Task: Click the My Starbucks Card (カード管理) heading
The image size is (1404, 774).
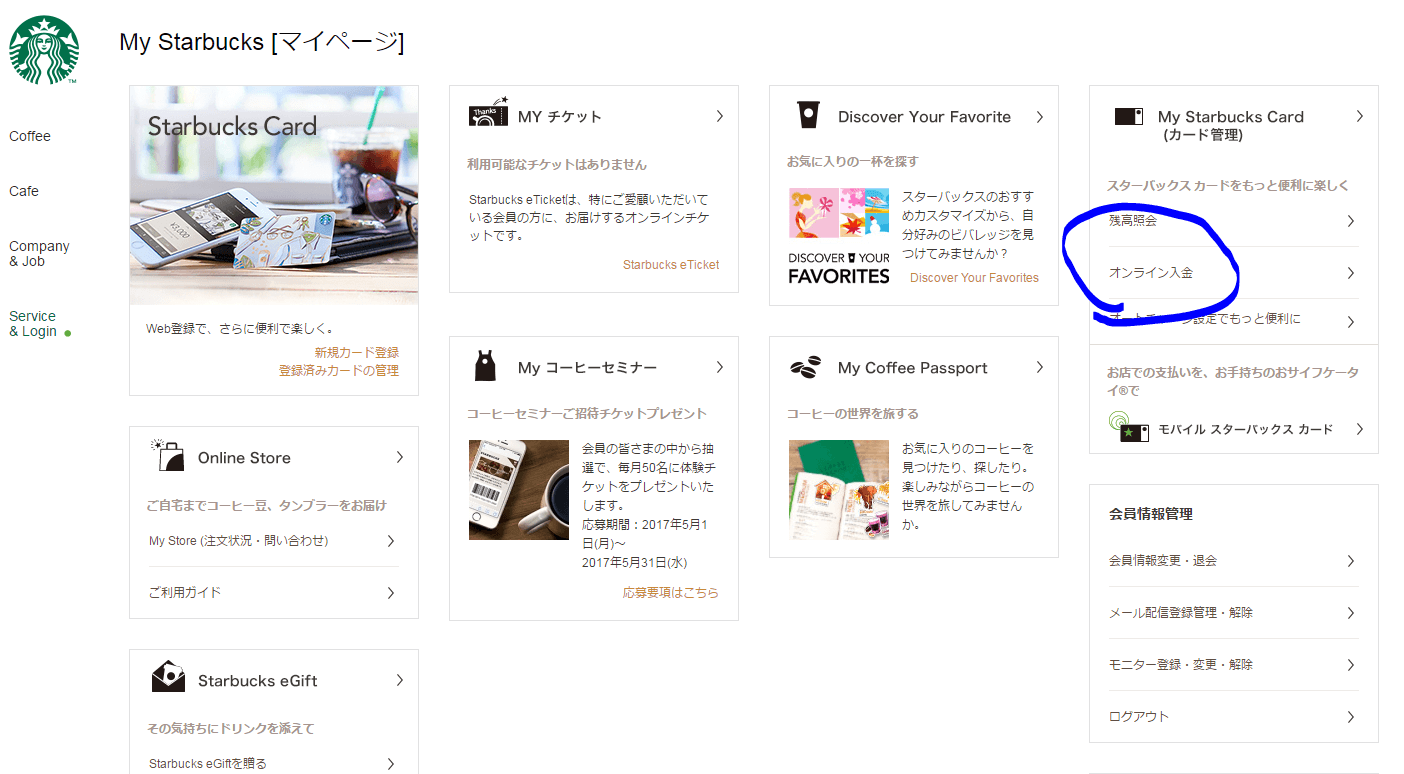Action: tap(1231, 125)
